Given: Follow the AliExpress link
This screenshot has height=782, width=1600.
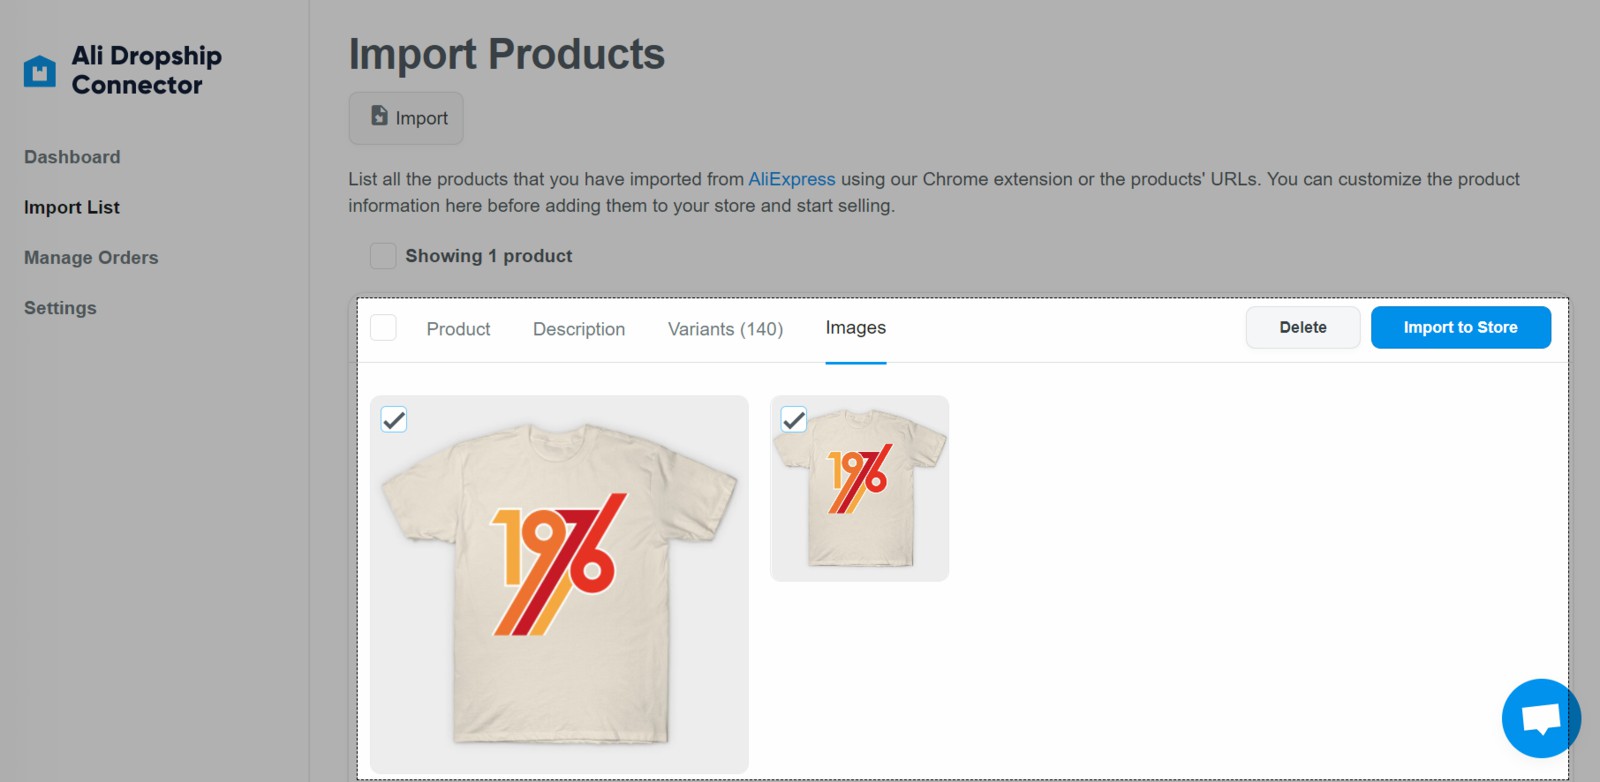Looking at the screenshot, I should (791, 179).
